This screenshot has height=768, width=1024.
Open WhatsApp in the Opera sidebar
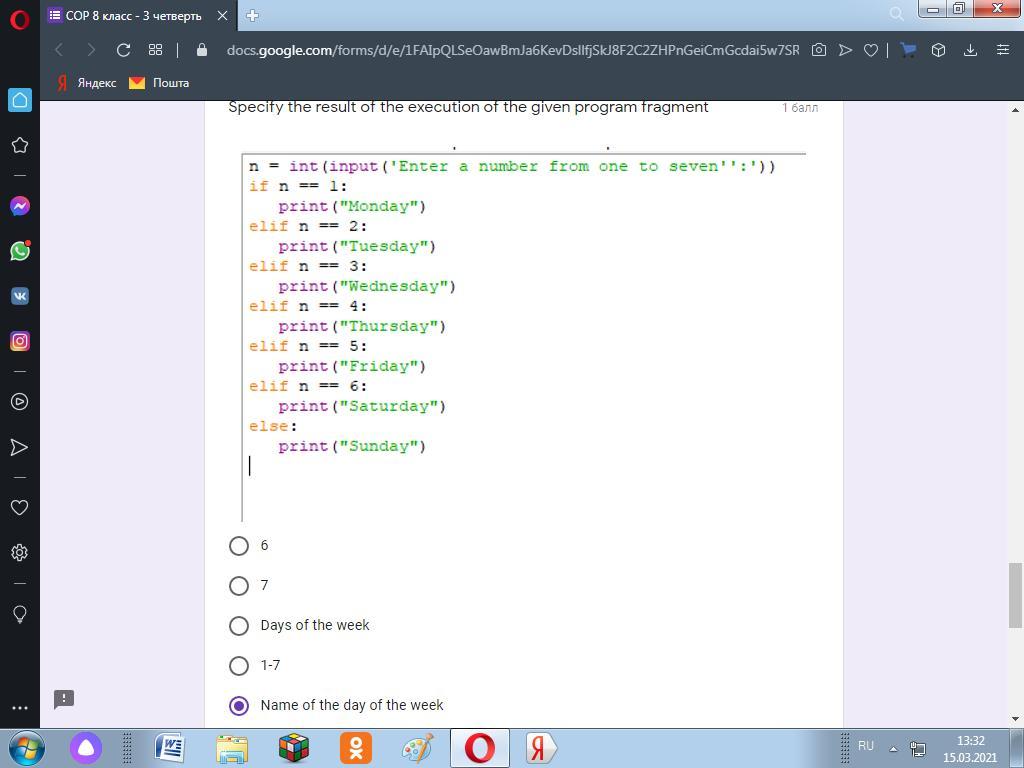pyautogui.click(x=19, y=251)
